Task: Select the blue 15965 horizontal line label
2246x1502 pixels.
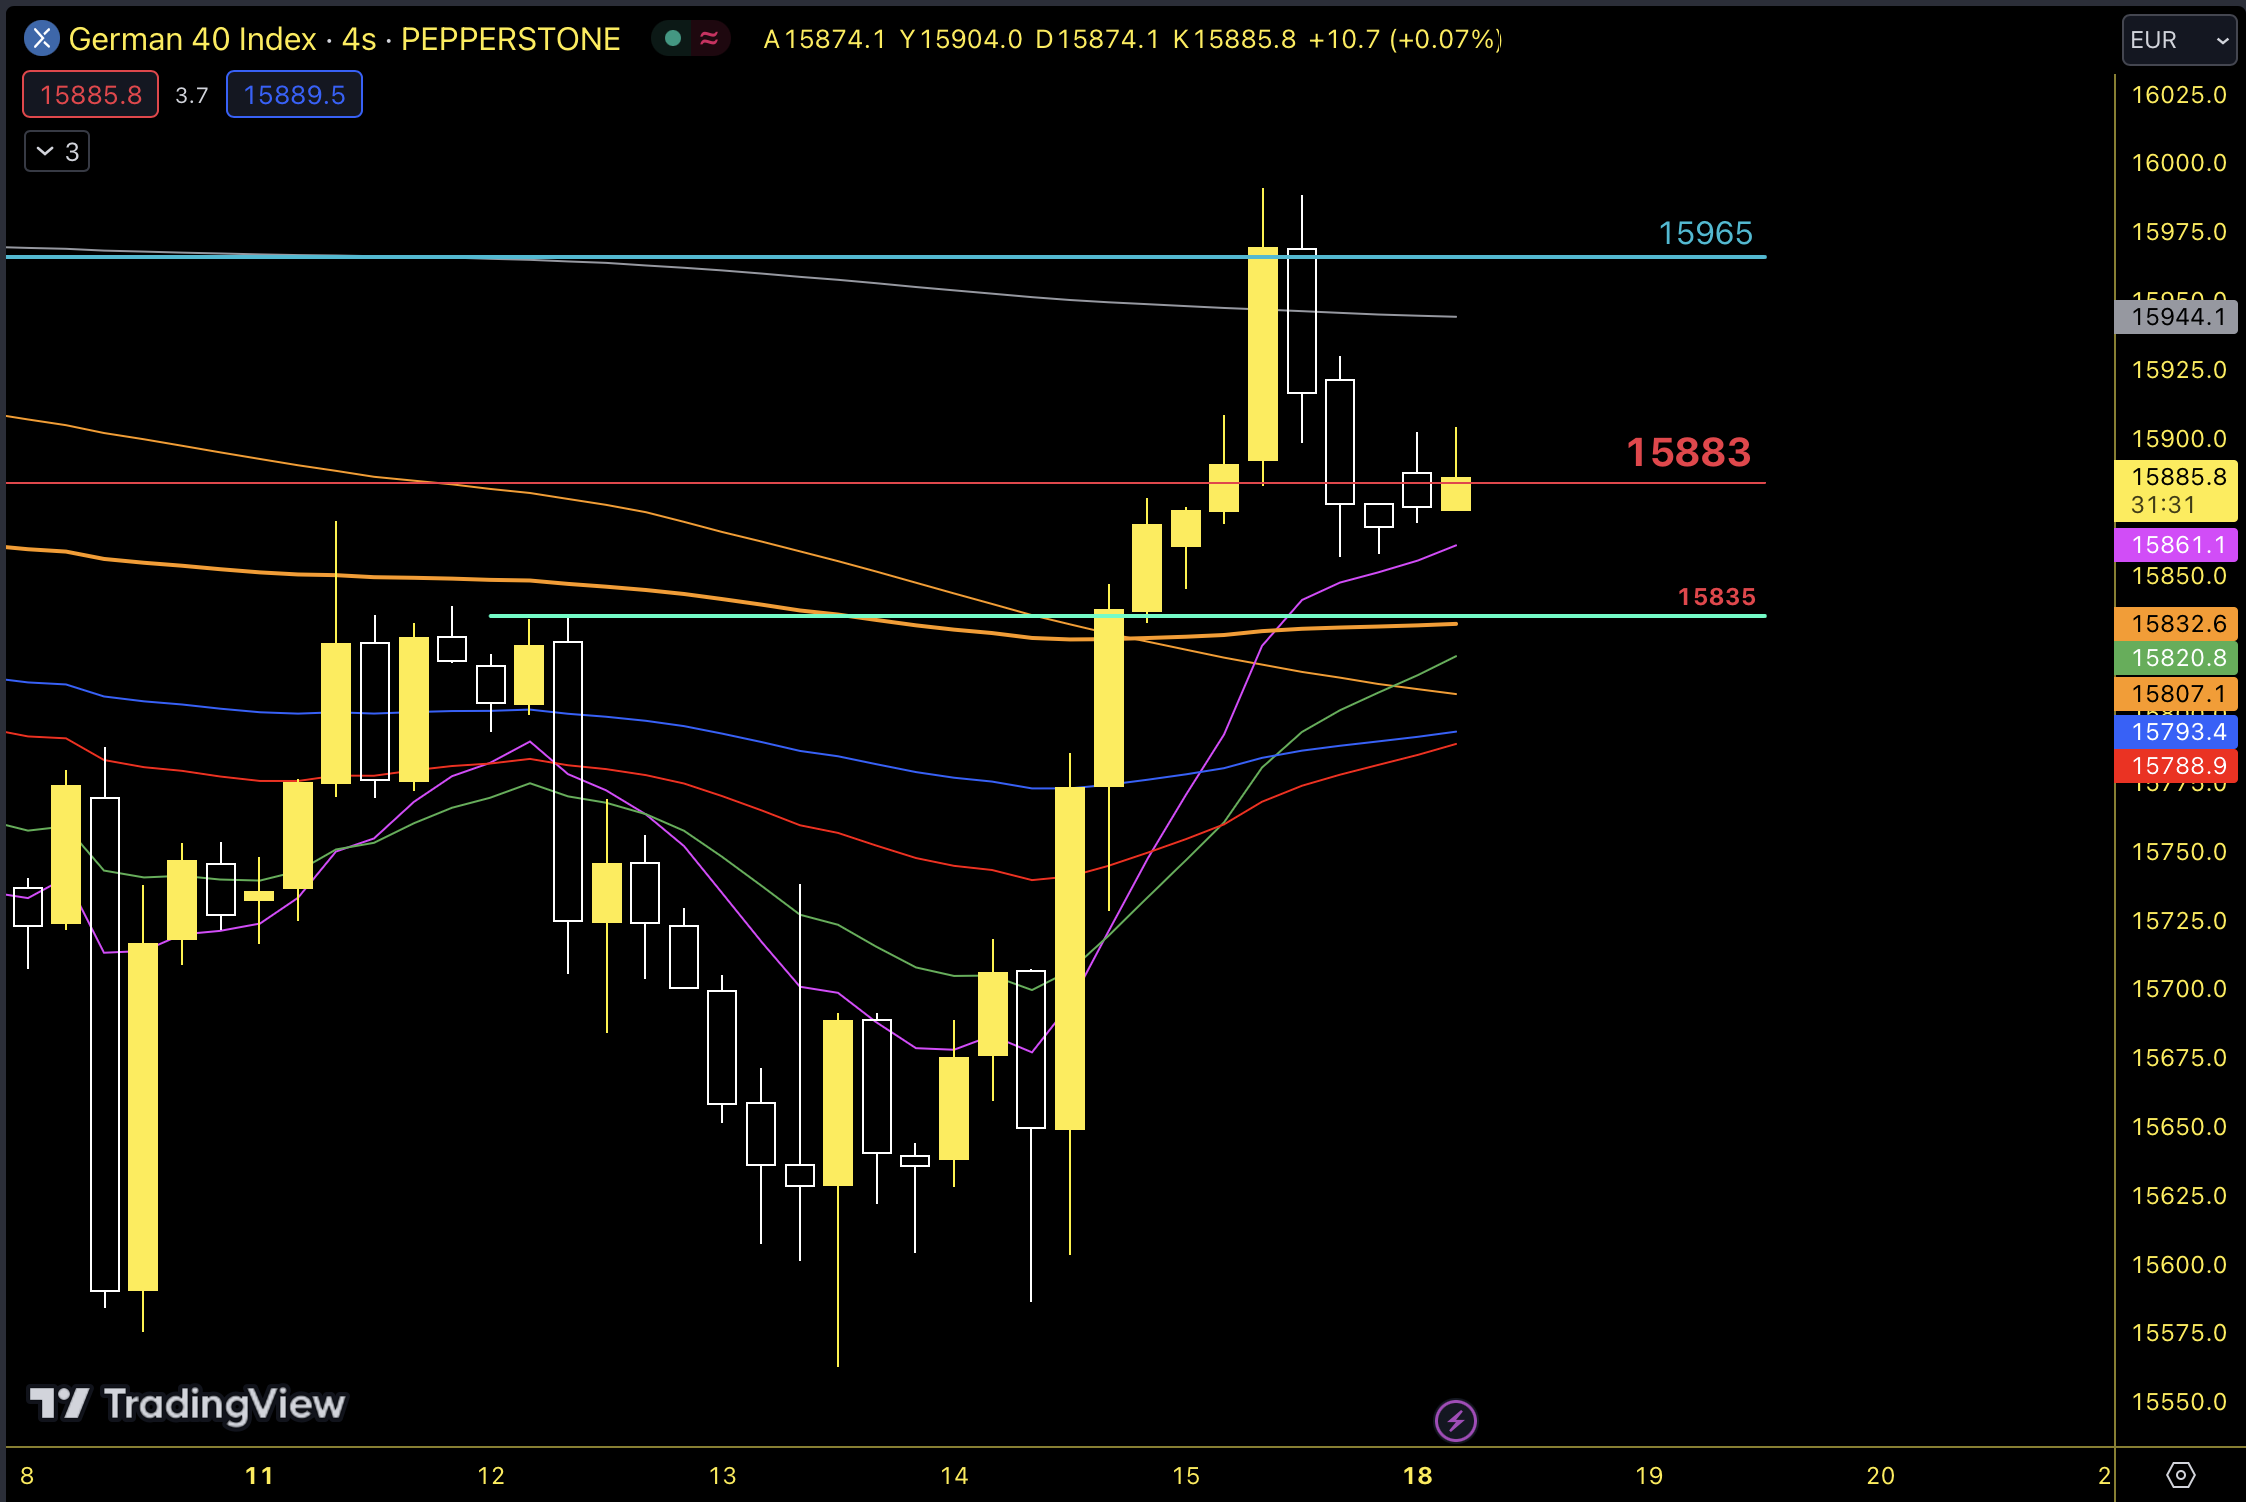Action: click(1705, 233)
